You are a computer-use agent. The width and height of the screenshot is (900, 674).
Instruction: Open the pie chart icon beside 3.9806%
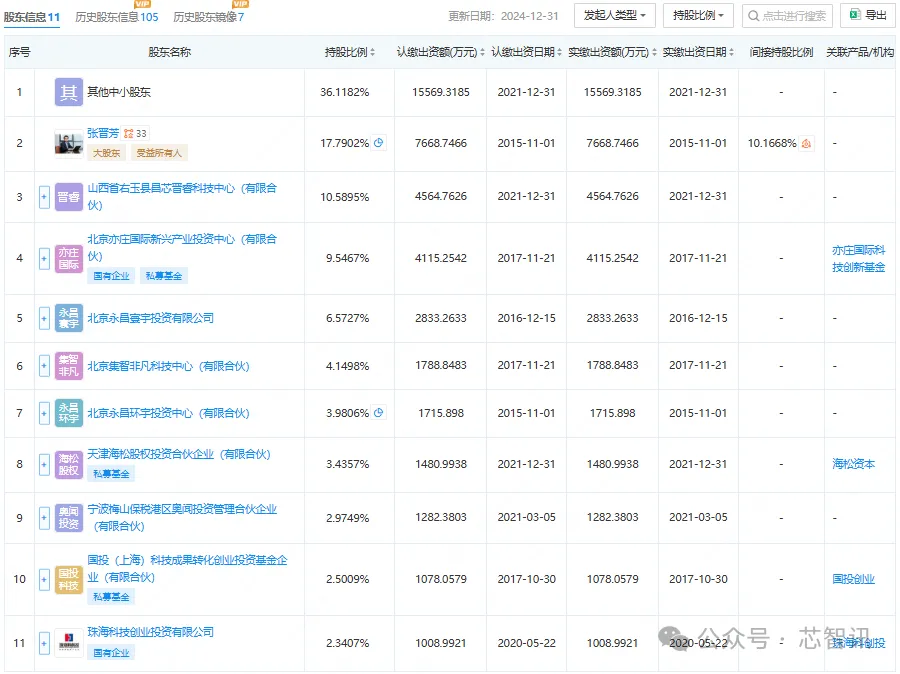pyautogui.click(x=379, y=412)
